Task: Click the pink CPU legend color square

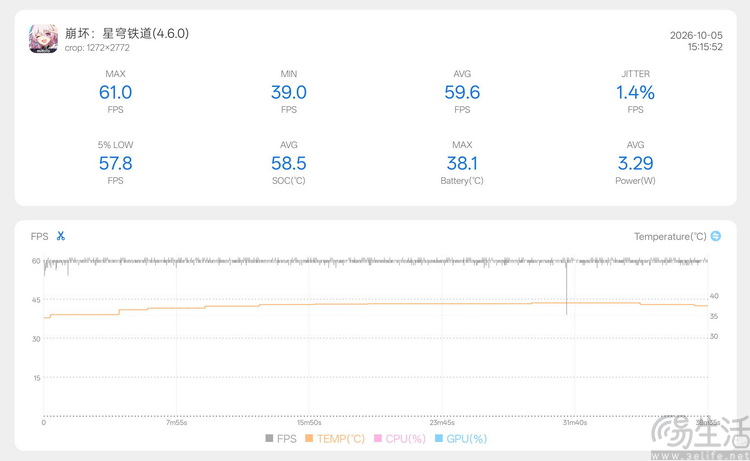Action: pos(378,438)
